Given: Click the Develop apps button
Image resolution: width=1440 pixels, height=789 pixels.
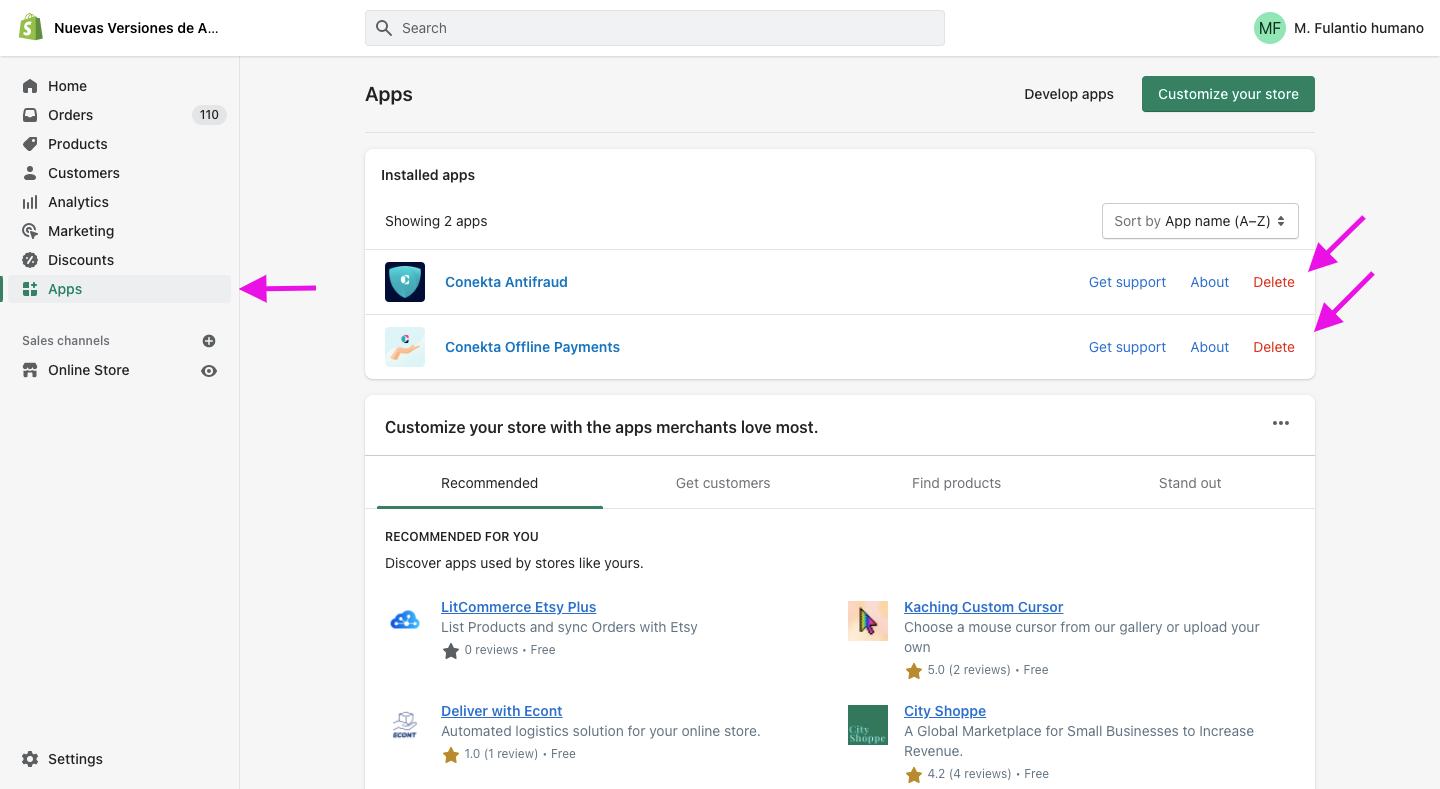Looking at the screenshot, I should click(1069, 94).
